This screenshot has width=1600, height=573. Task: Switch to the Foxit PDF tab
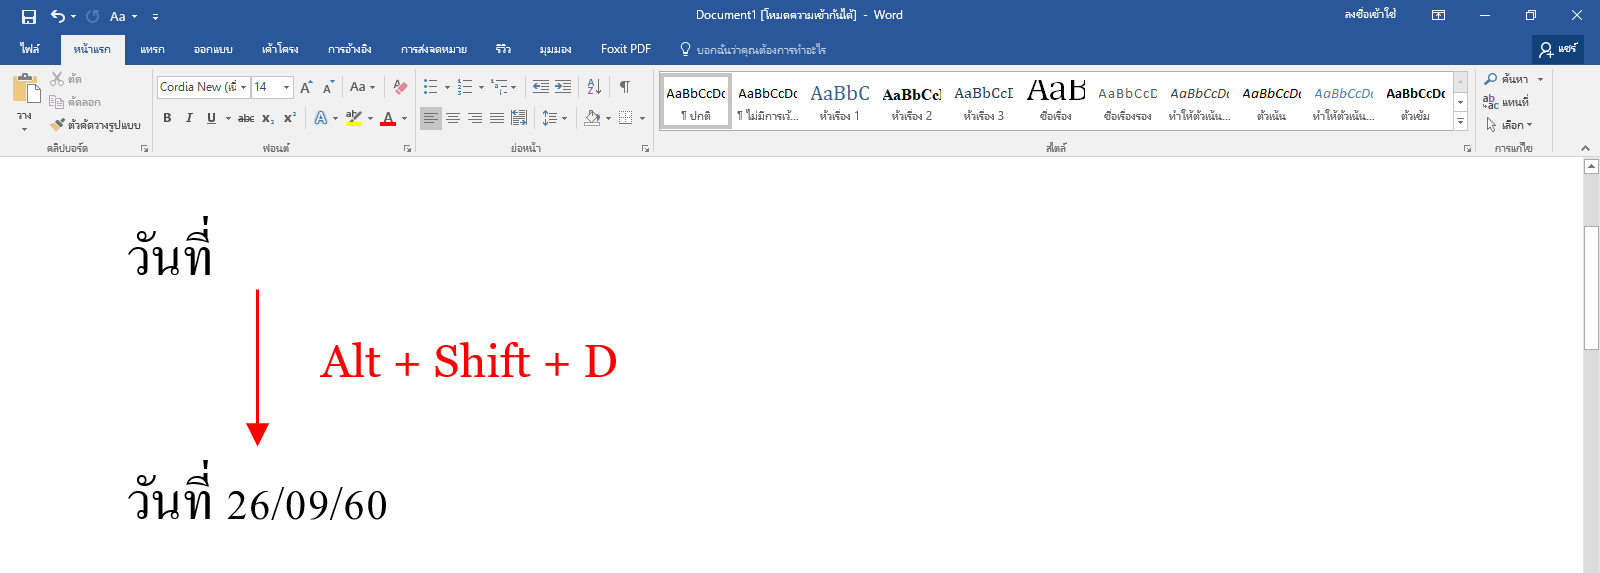tap(626, 49)
